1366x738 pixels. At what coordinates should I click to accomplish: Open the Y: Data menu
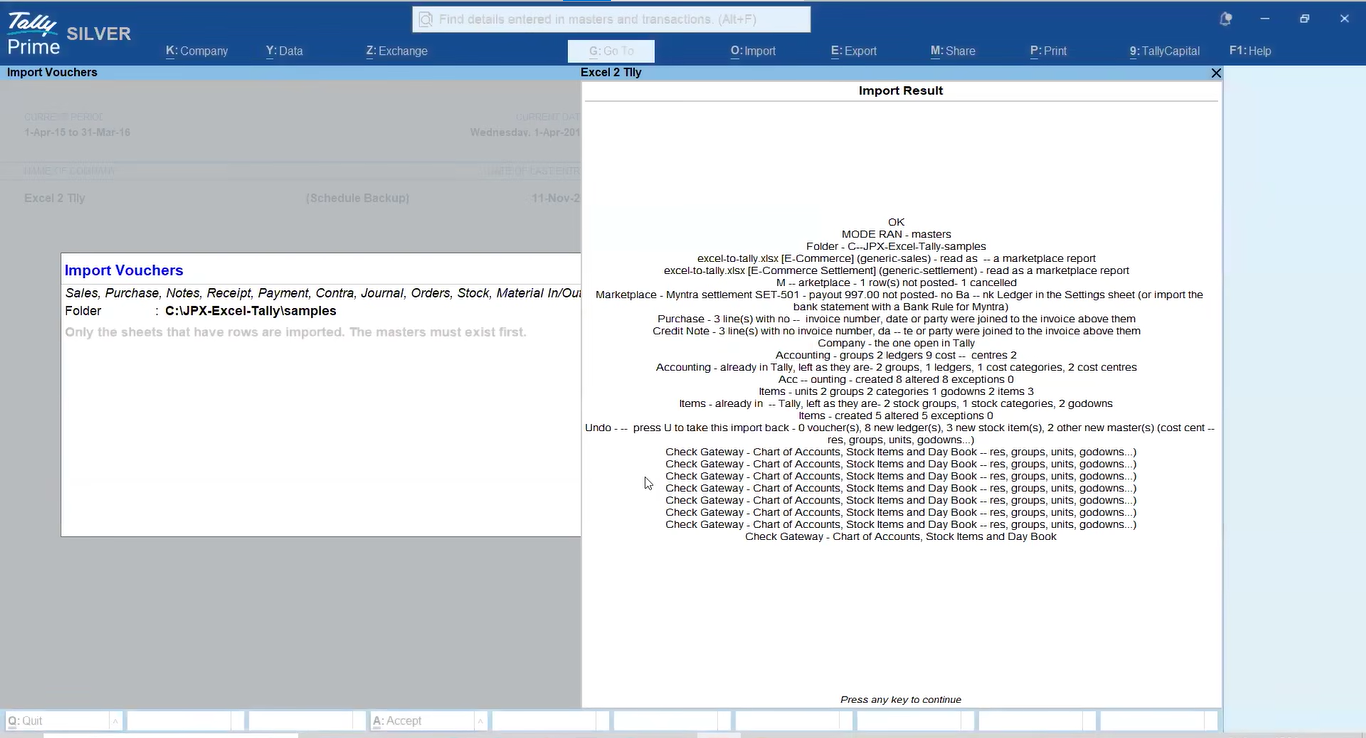[285, 51]
